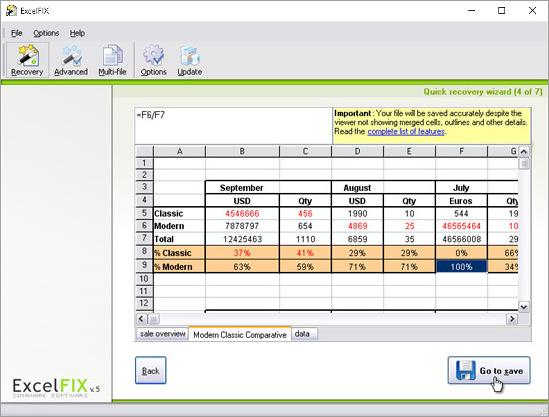Click the Total row label cell
Viewport: 549px width, 417px height.
(x=179, y=239)
